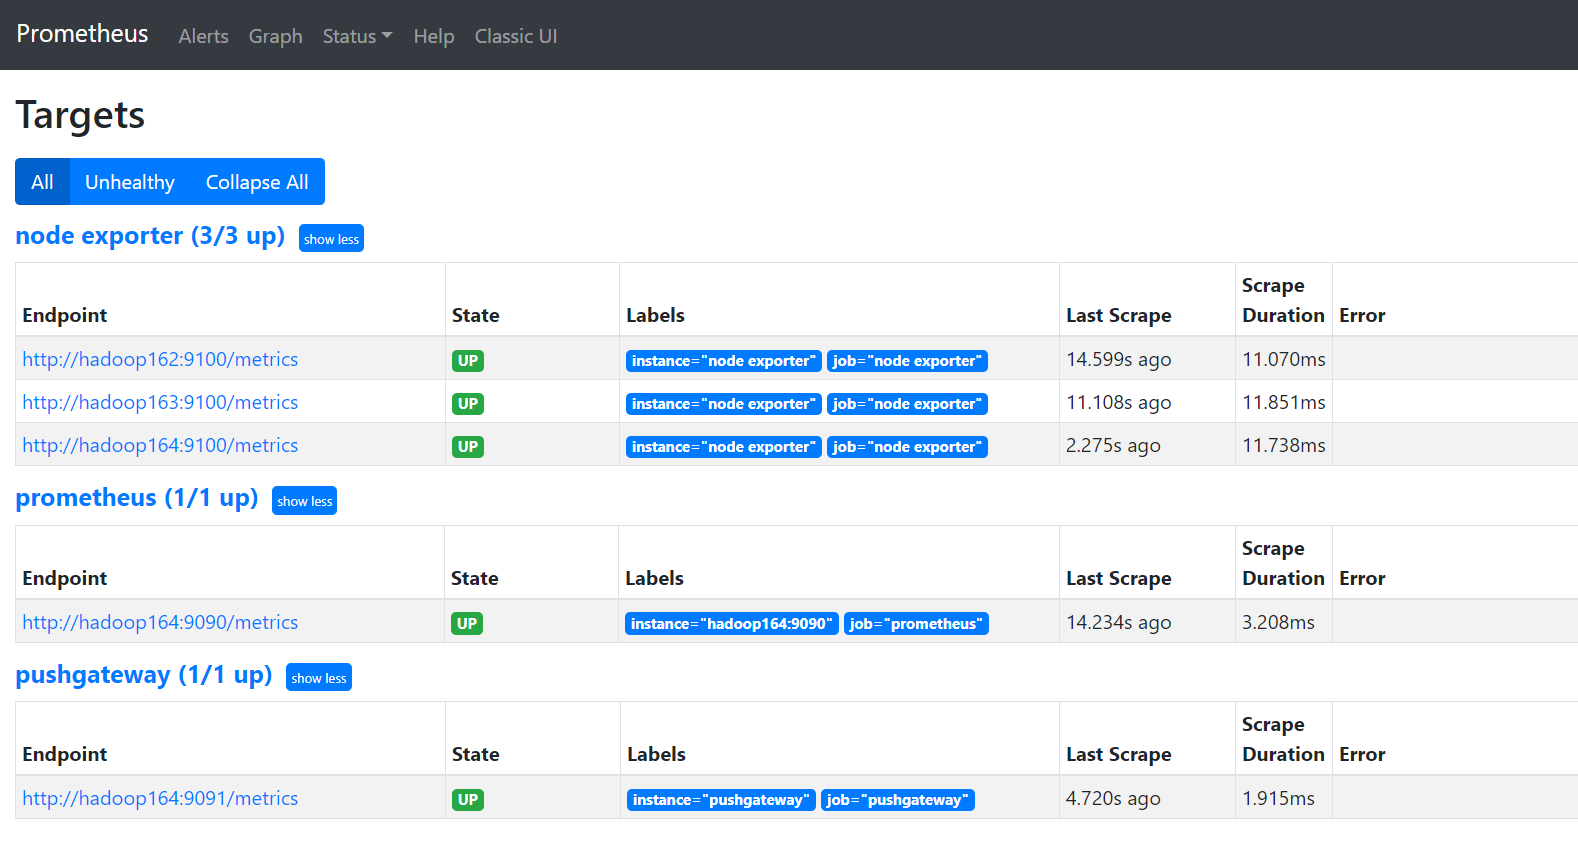Select last scrape value 4.720s ago
The image size is (1578, 847).
[x=1113, y=798]
